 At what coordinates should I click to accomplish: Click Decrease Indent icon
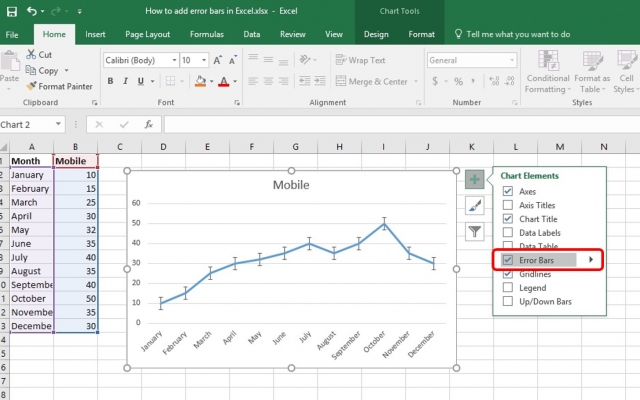click(304, 81)
